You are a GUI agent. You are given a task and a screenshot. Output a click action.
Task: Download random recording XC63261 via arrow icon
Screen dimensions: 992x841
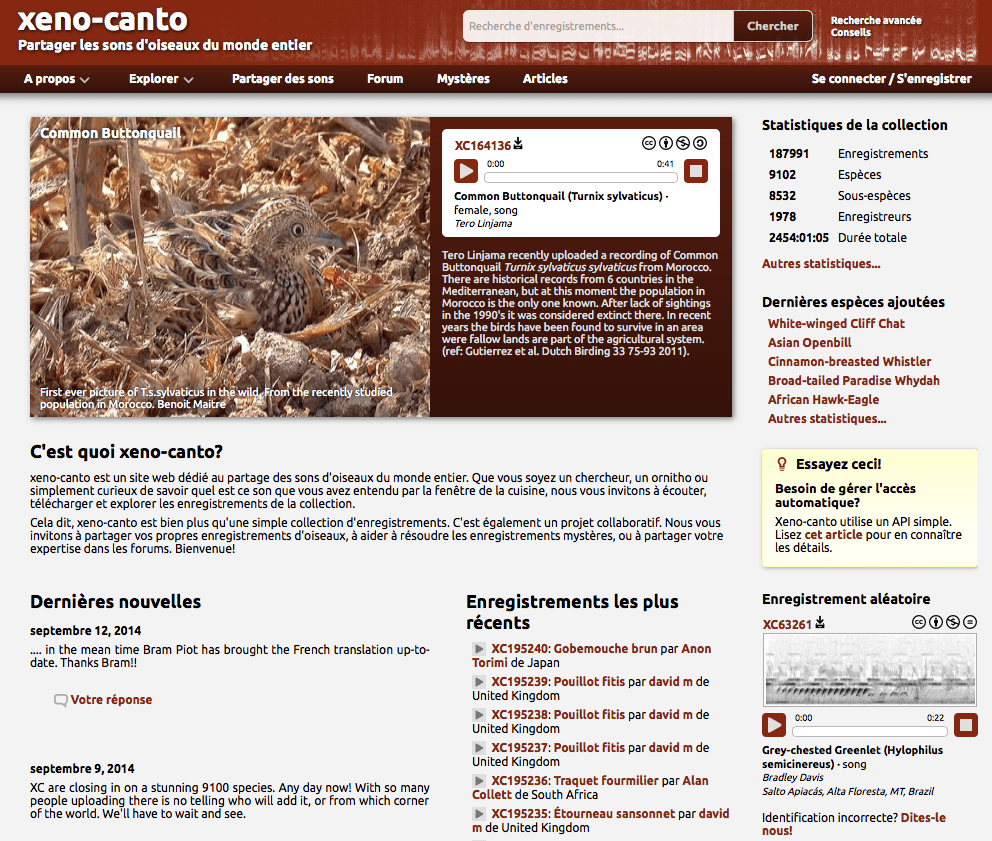point(820,623)
